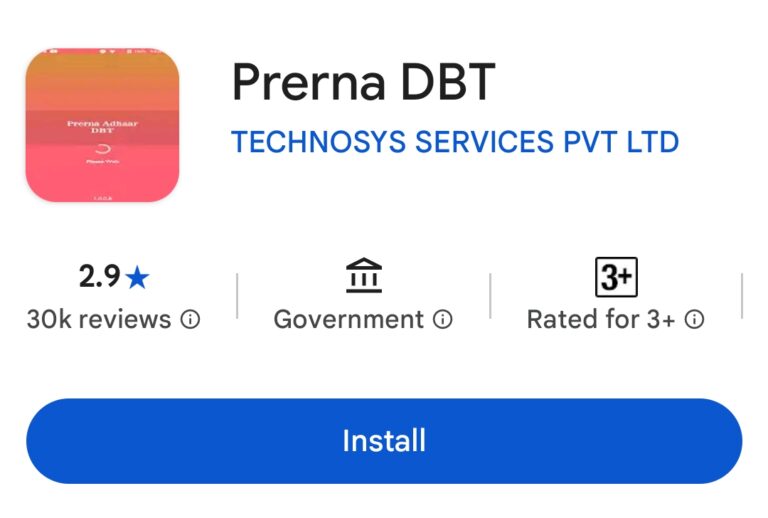Click the Government category label

(349, 319)
